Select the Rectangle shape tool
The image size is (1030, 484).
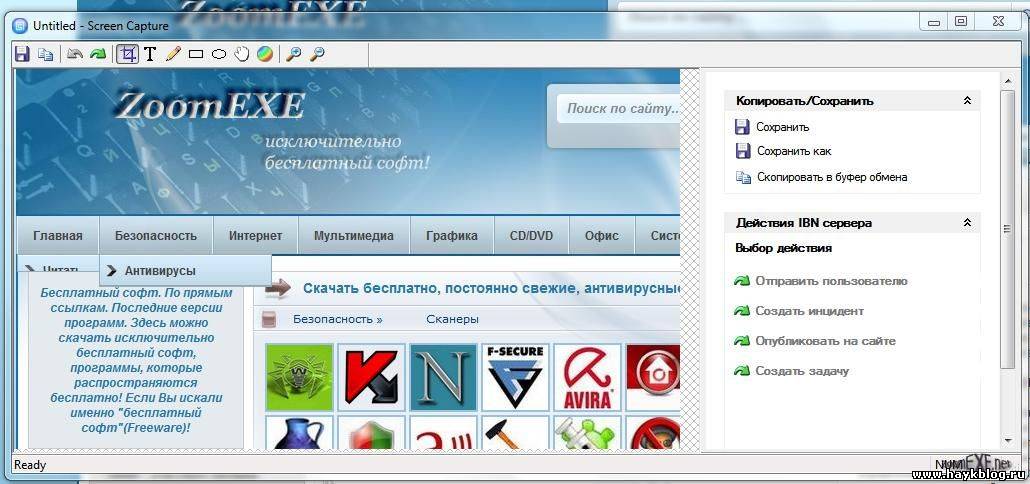[x=196, y=55]
